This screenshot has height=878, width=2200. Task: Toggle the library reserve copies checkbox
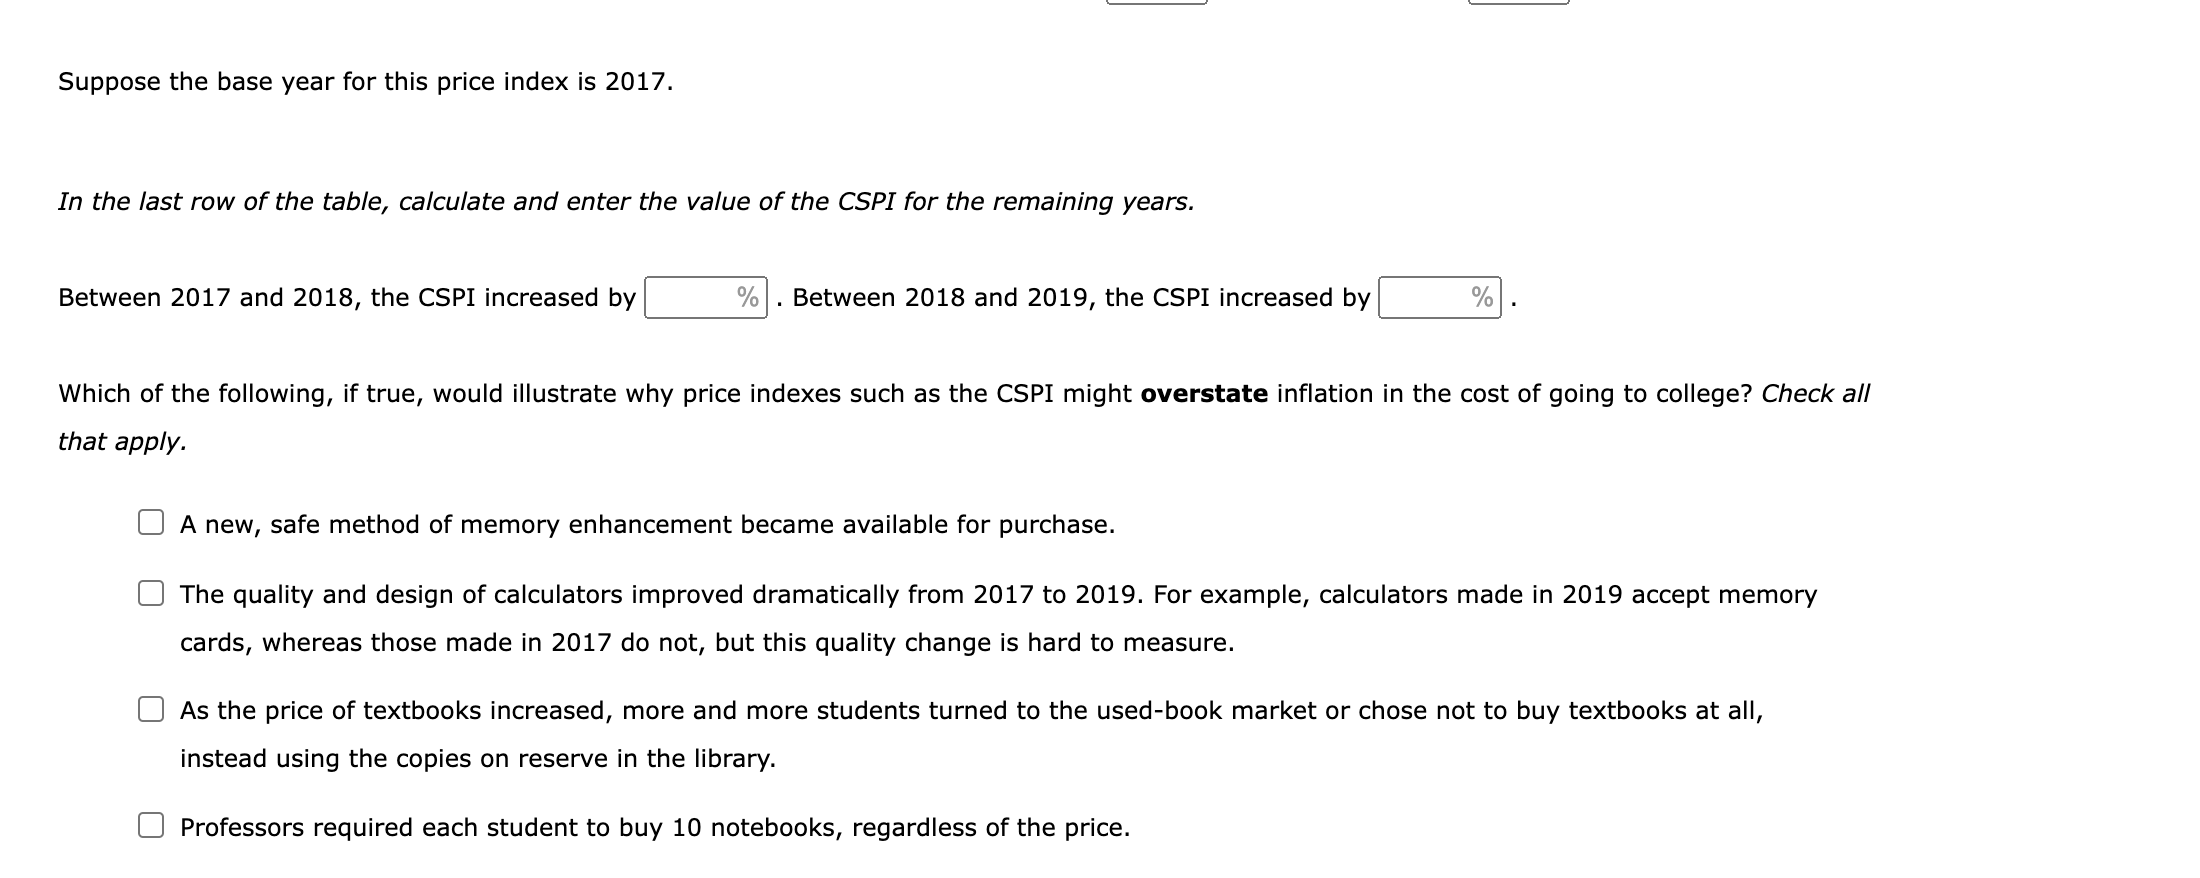(151, 708)
